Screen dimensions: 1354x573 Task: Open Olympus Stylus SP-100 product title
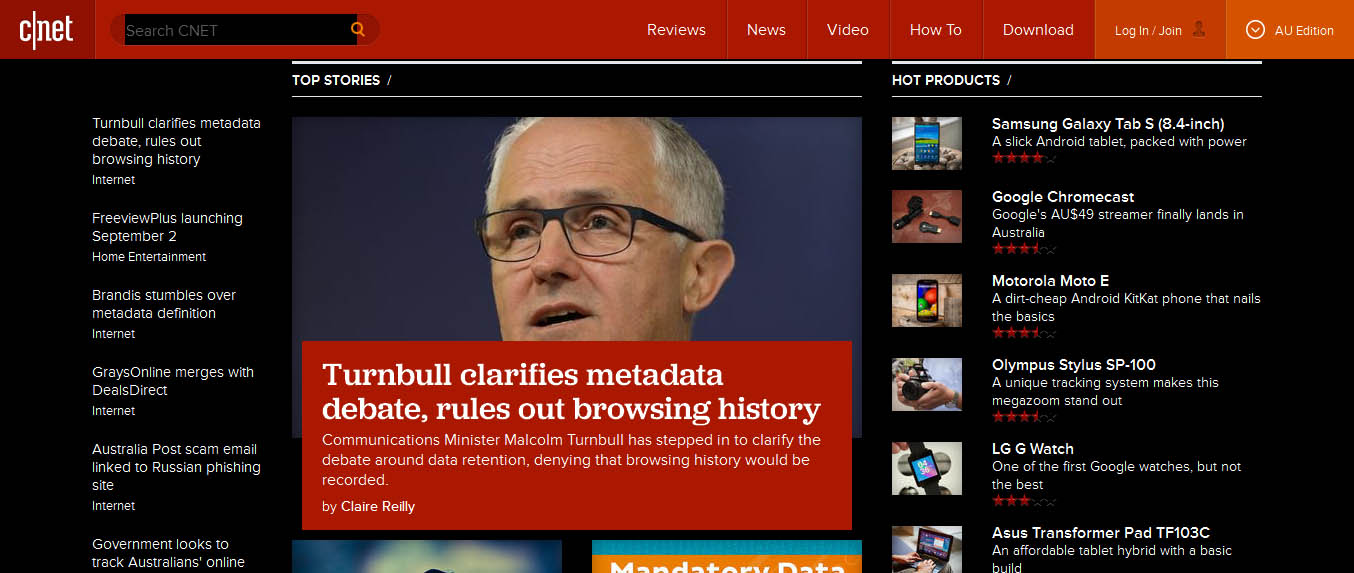(1074, 365)
